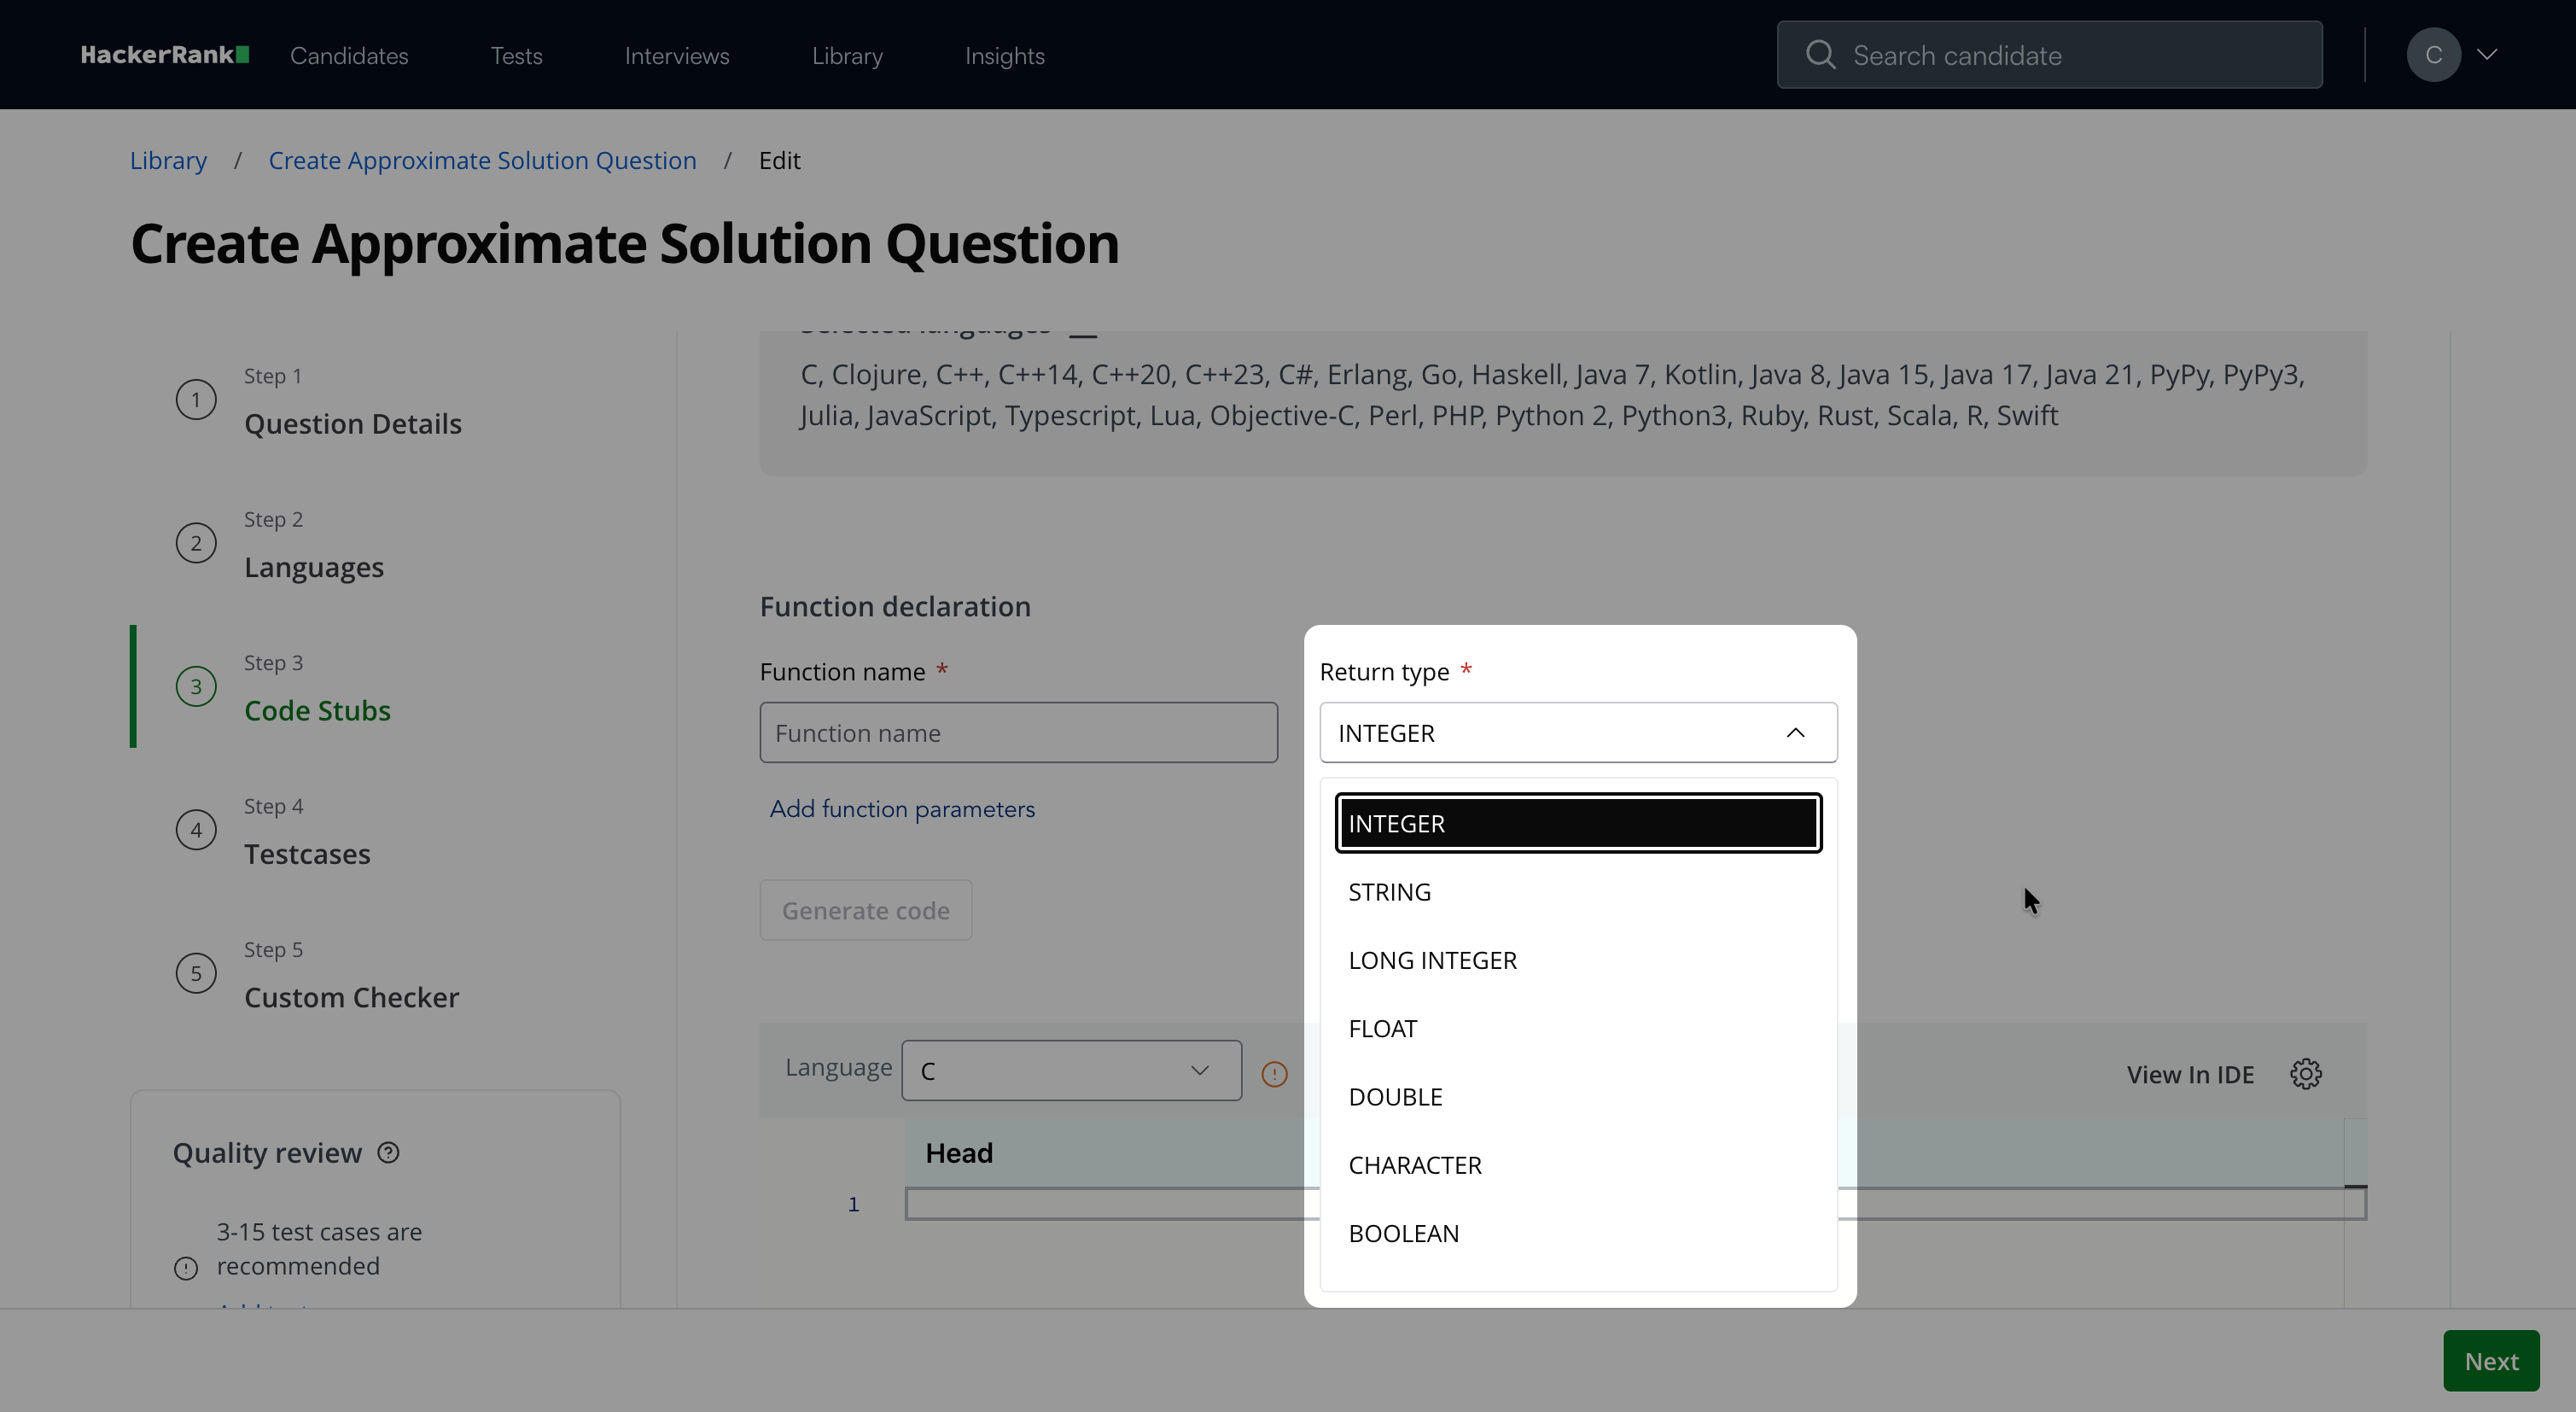Click the 'Function declaration' heading
Screen dimensions: 2576x1412
pyautogui.click(x=895, y=607)
